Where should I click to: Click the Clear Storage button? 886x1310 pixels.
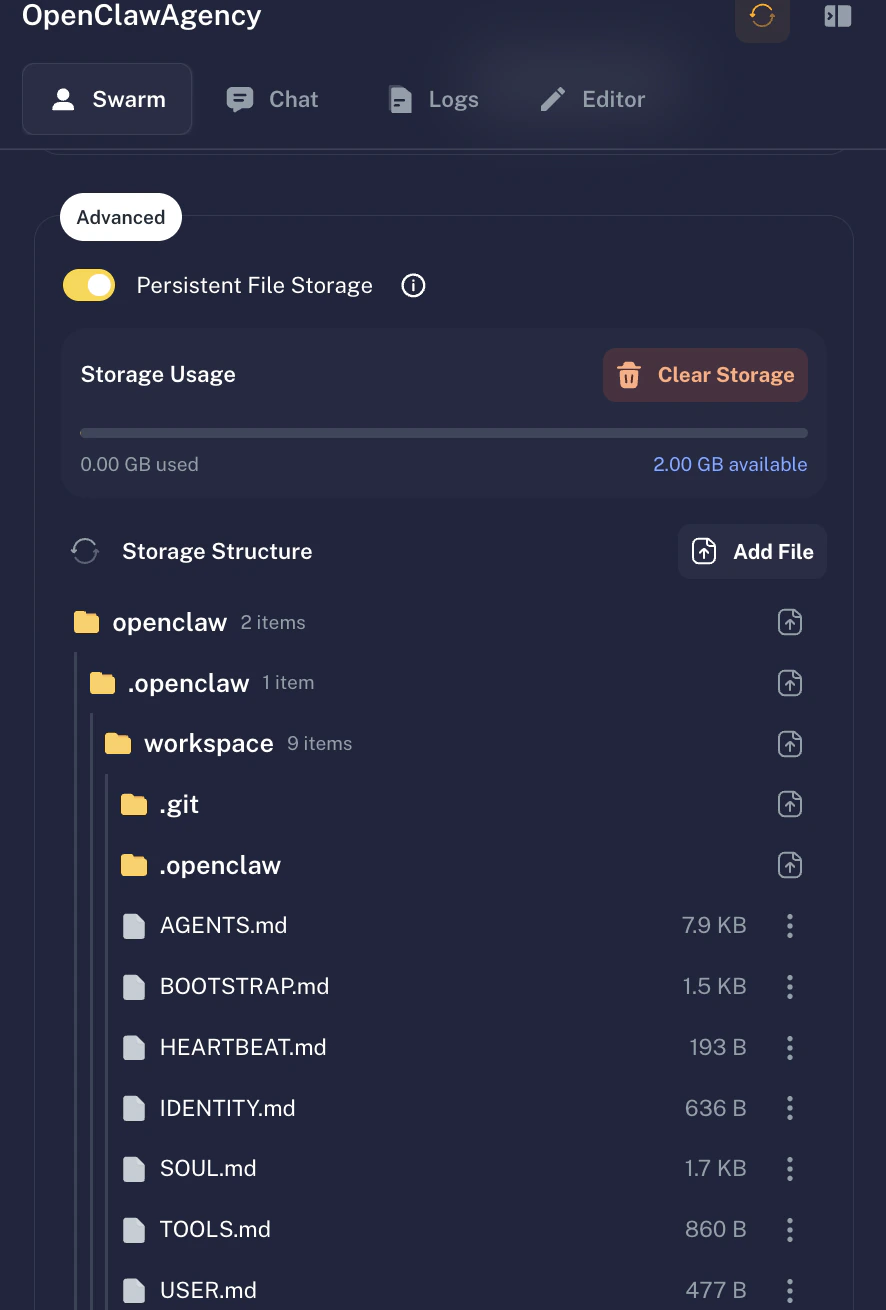tap(704, 375)
